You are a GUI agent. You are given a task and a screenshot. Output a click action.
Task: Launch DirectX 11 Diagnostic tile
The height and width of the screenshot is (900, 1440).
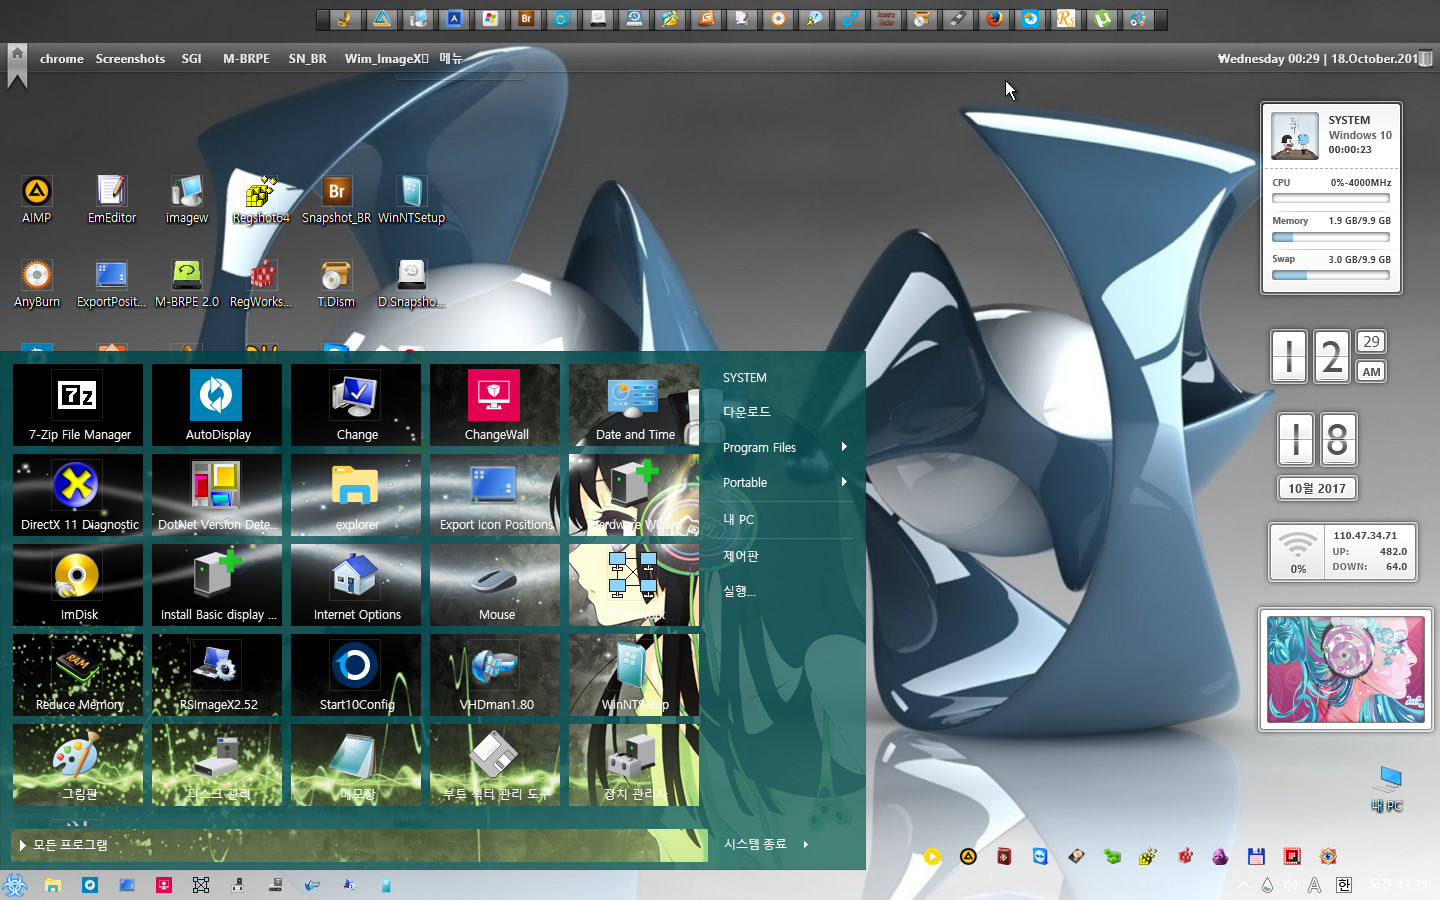78,495
